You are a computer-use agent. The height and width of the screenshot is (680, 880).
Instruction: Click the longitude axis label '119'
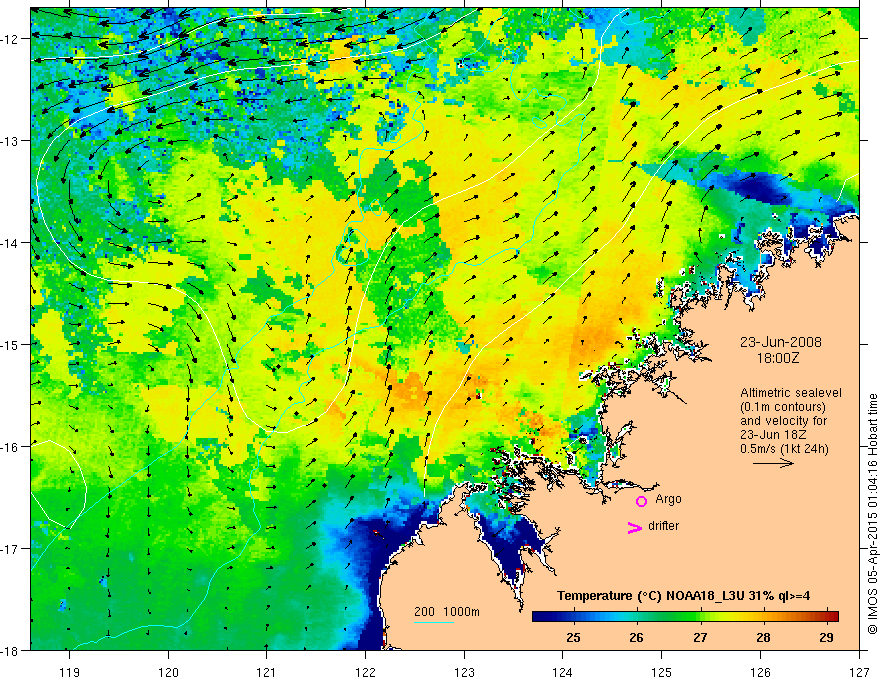[69, 672]
